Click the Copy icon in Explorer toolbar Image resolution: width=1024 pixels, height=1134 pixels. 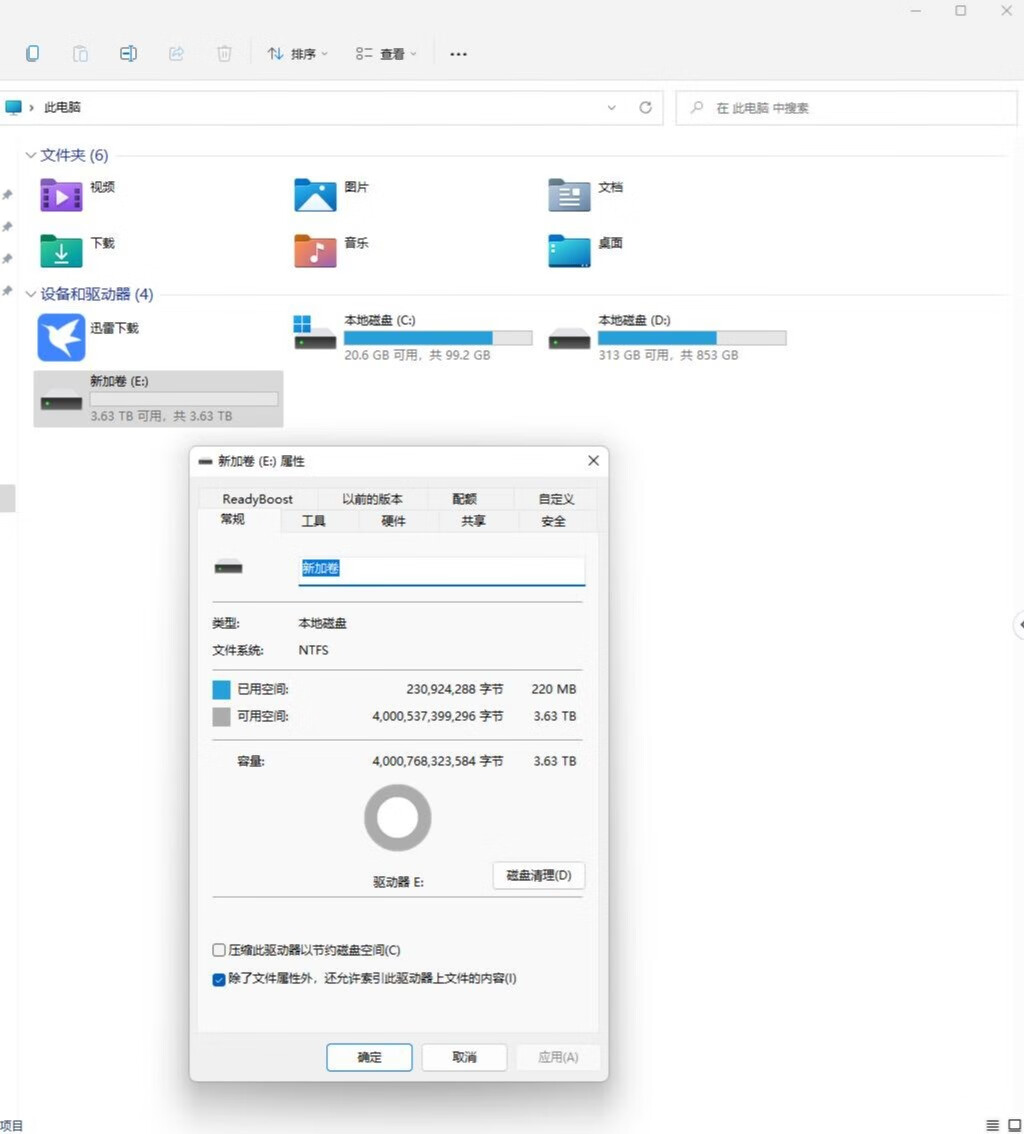tap(32, 54)
